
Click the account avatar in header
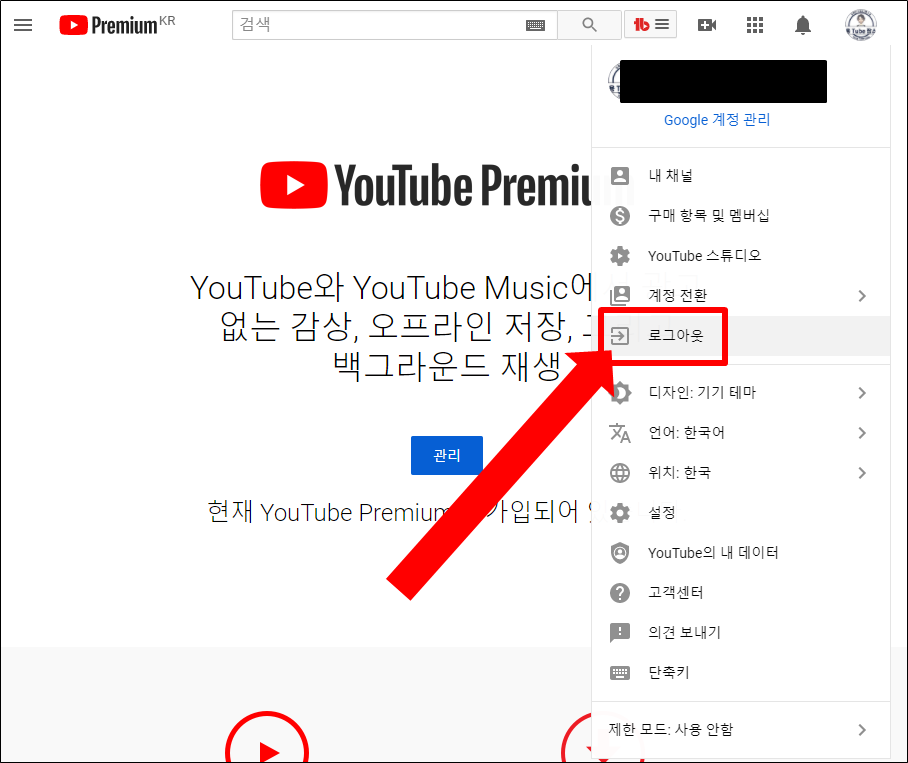(861, 25)
